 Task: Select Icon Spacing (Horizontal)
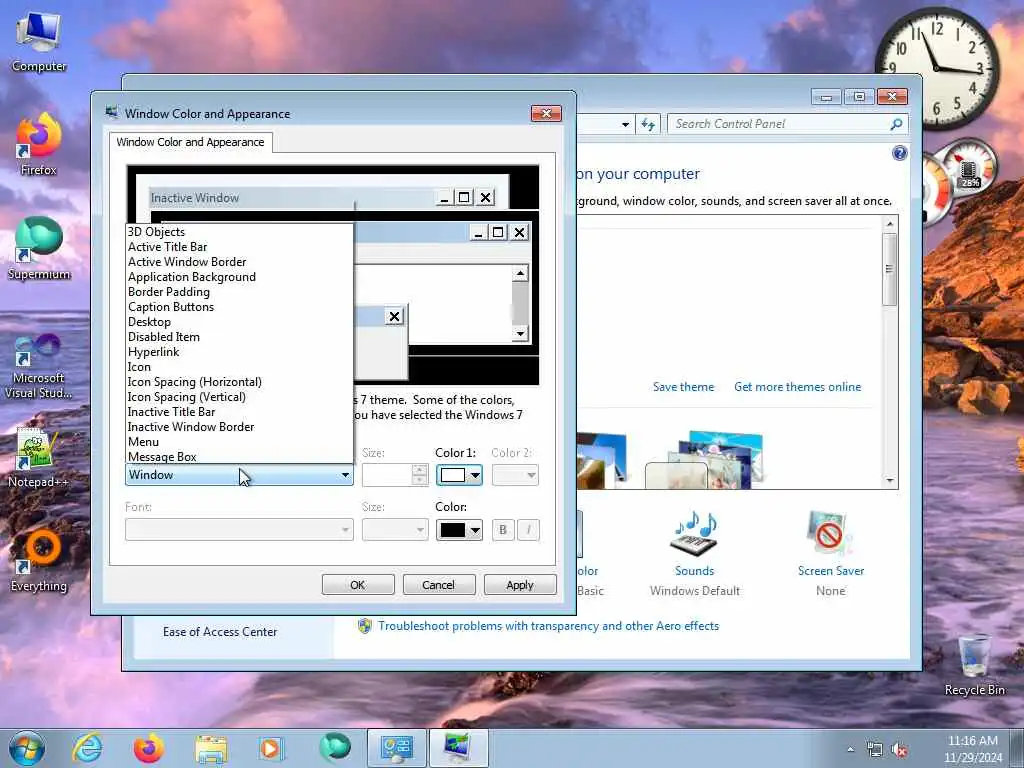pyautogui.click(x=239, y=382)
